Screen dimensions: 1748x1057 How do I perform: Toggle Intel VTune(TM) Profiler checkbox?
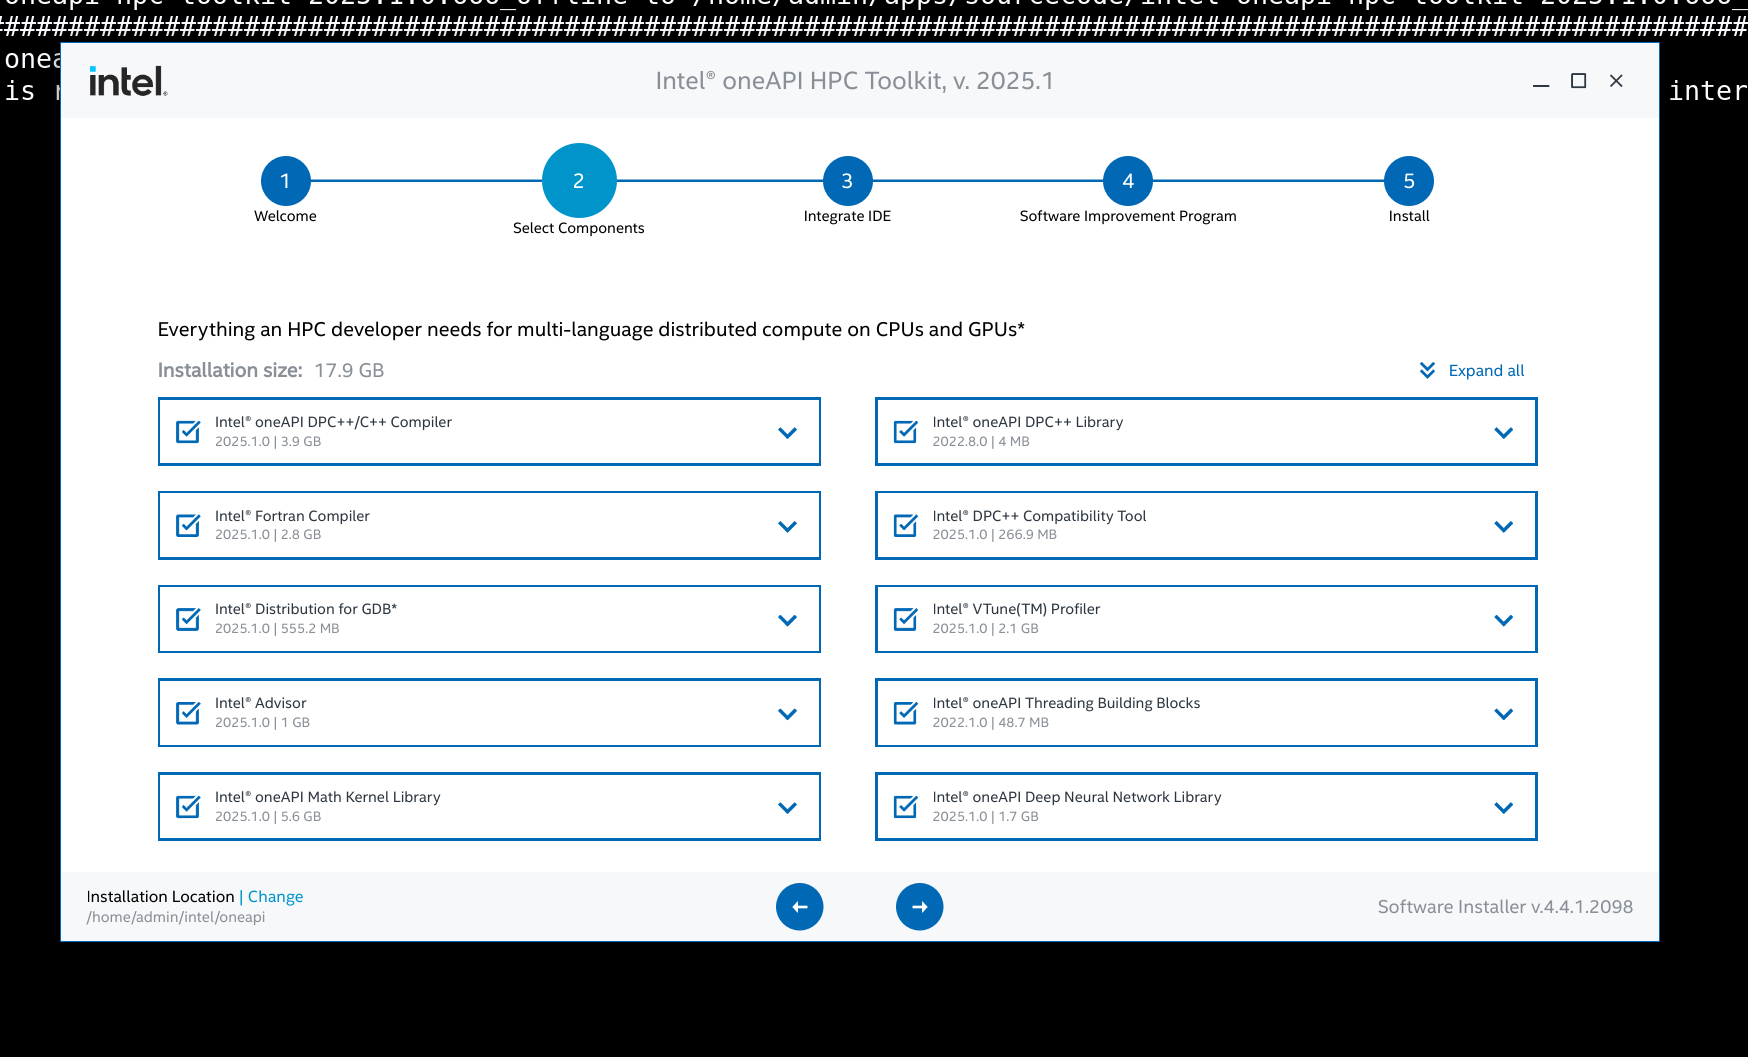[x=906, y=619]
